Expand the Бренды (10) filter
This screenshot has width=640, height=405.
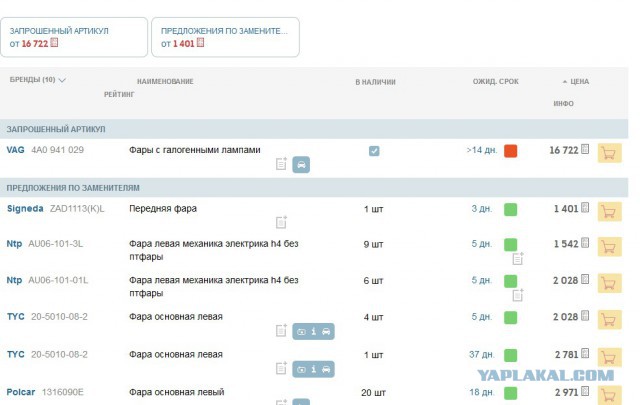(38, 80)
